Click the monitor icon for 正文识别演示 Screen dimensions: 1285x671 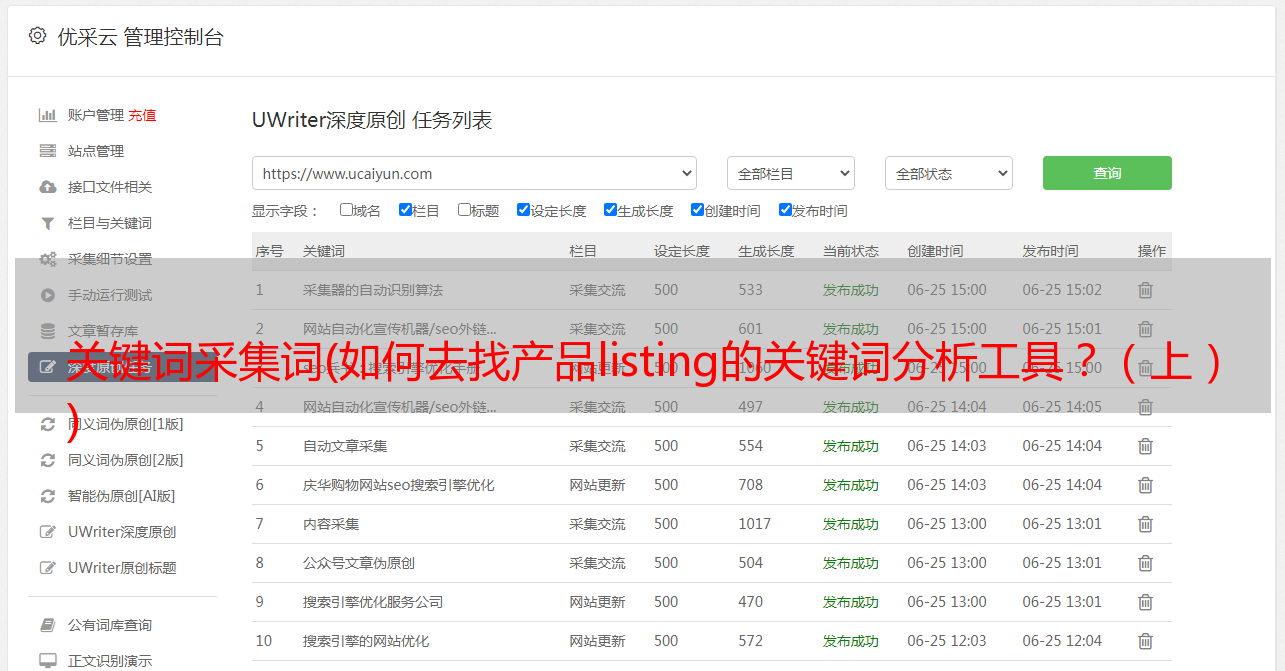pos(47,661)
